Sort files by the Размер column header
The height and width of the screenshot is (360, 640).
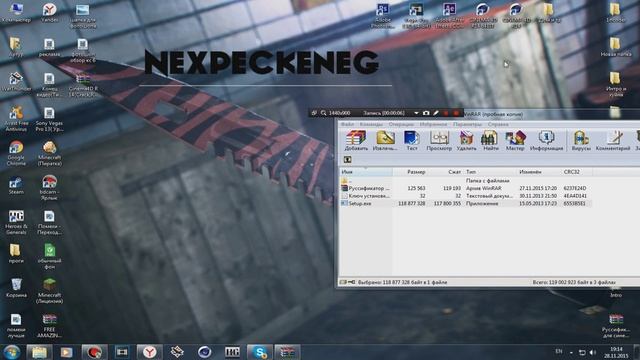click(410, 172)
